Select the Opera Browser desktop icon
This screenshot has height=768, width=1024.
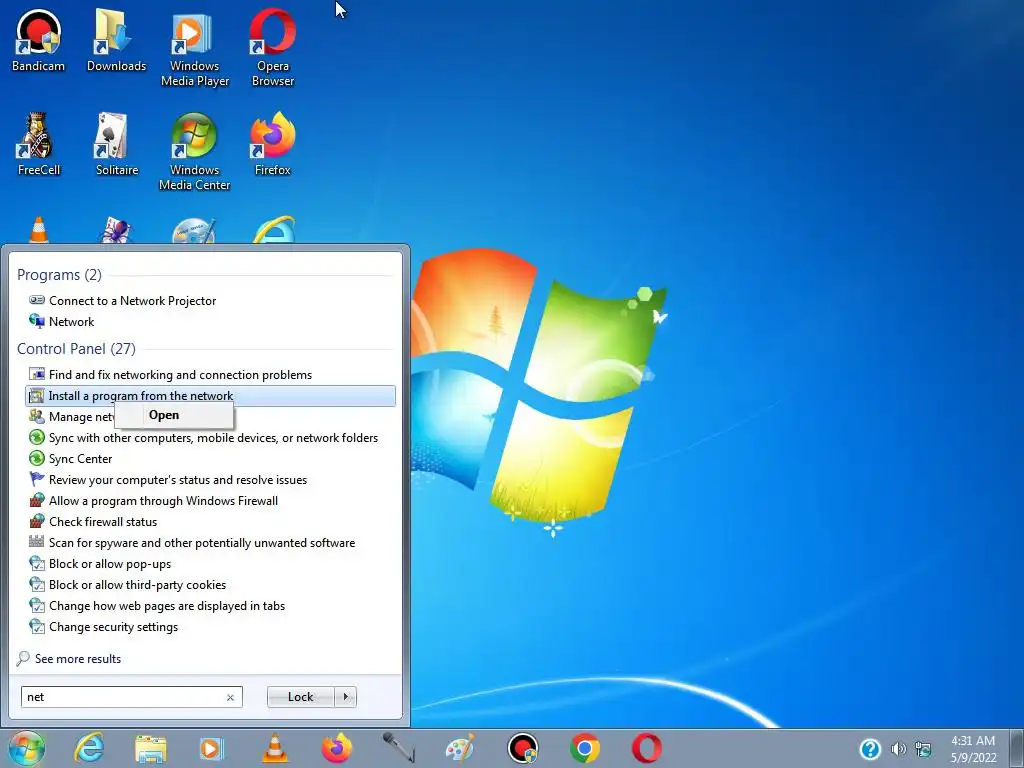273,48
